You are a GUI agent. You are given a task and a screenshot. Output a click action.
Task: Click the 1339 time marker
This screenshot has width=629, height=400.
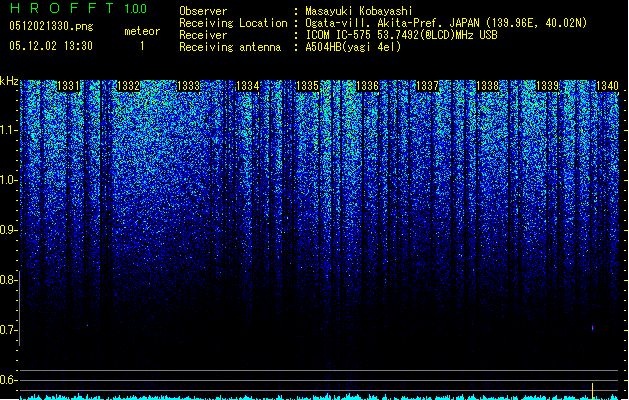pos(548,86)
